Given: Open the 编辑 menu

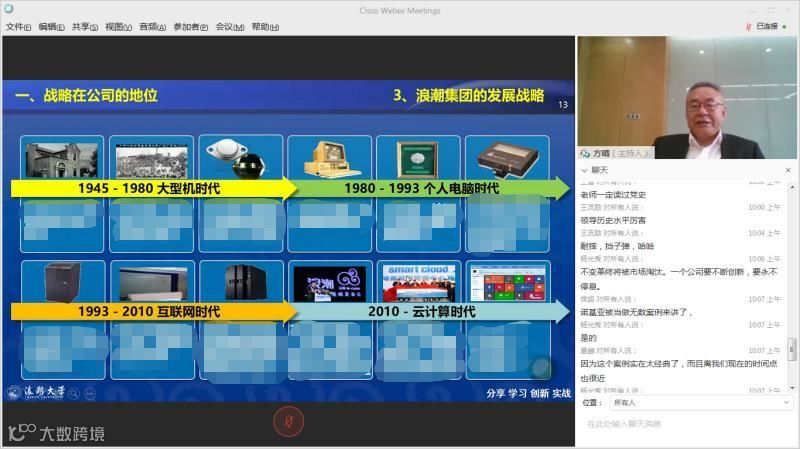Looking at the screenshot, I should (x=51, y=27).
